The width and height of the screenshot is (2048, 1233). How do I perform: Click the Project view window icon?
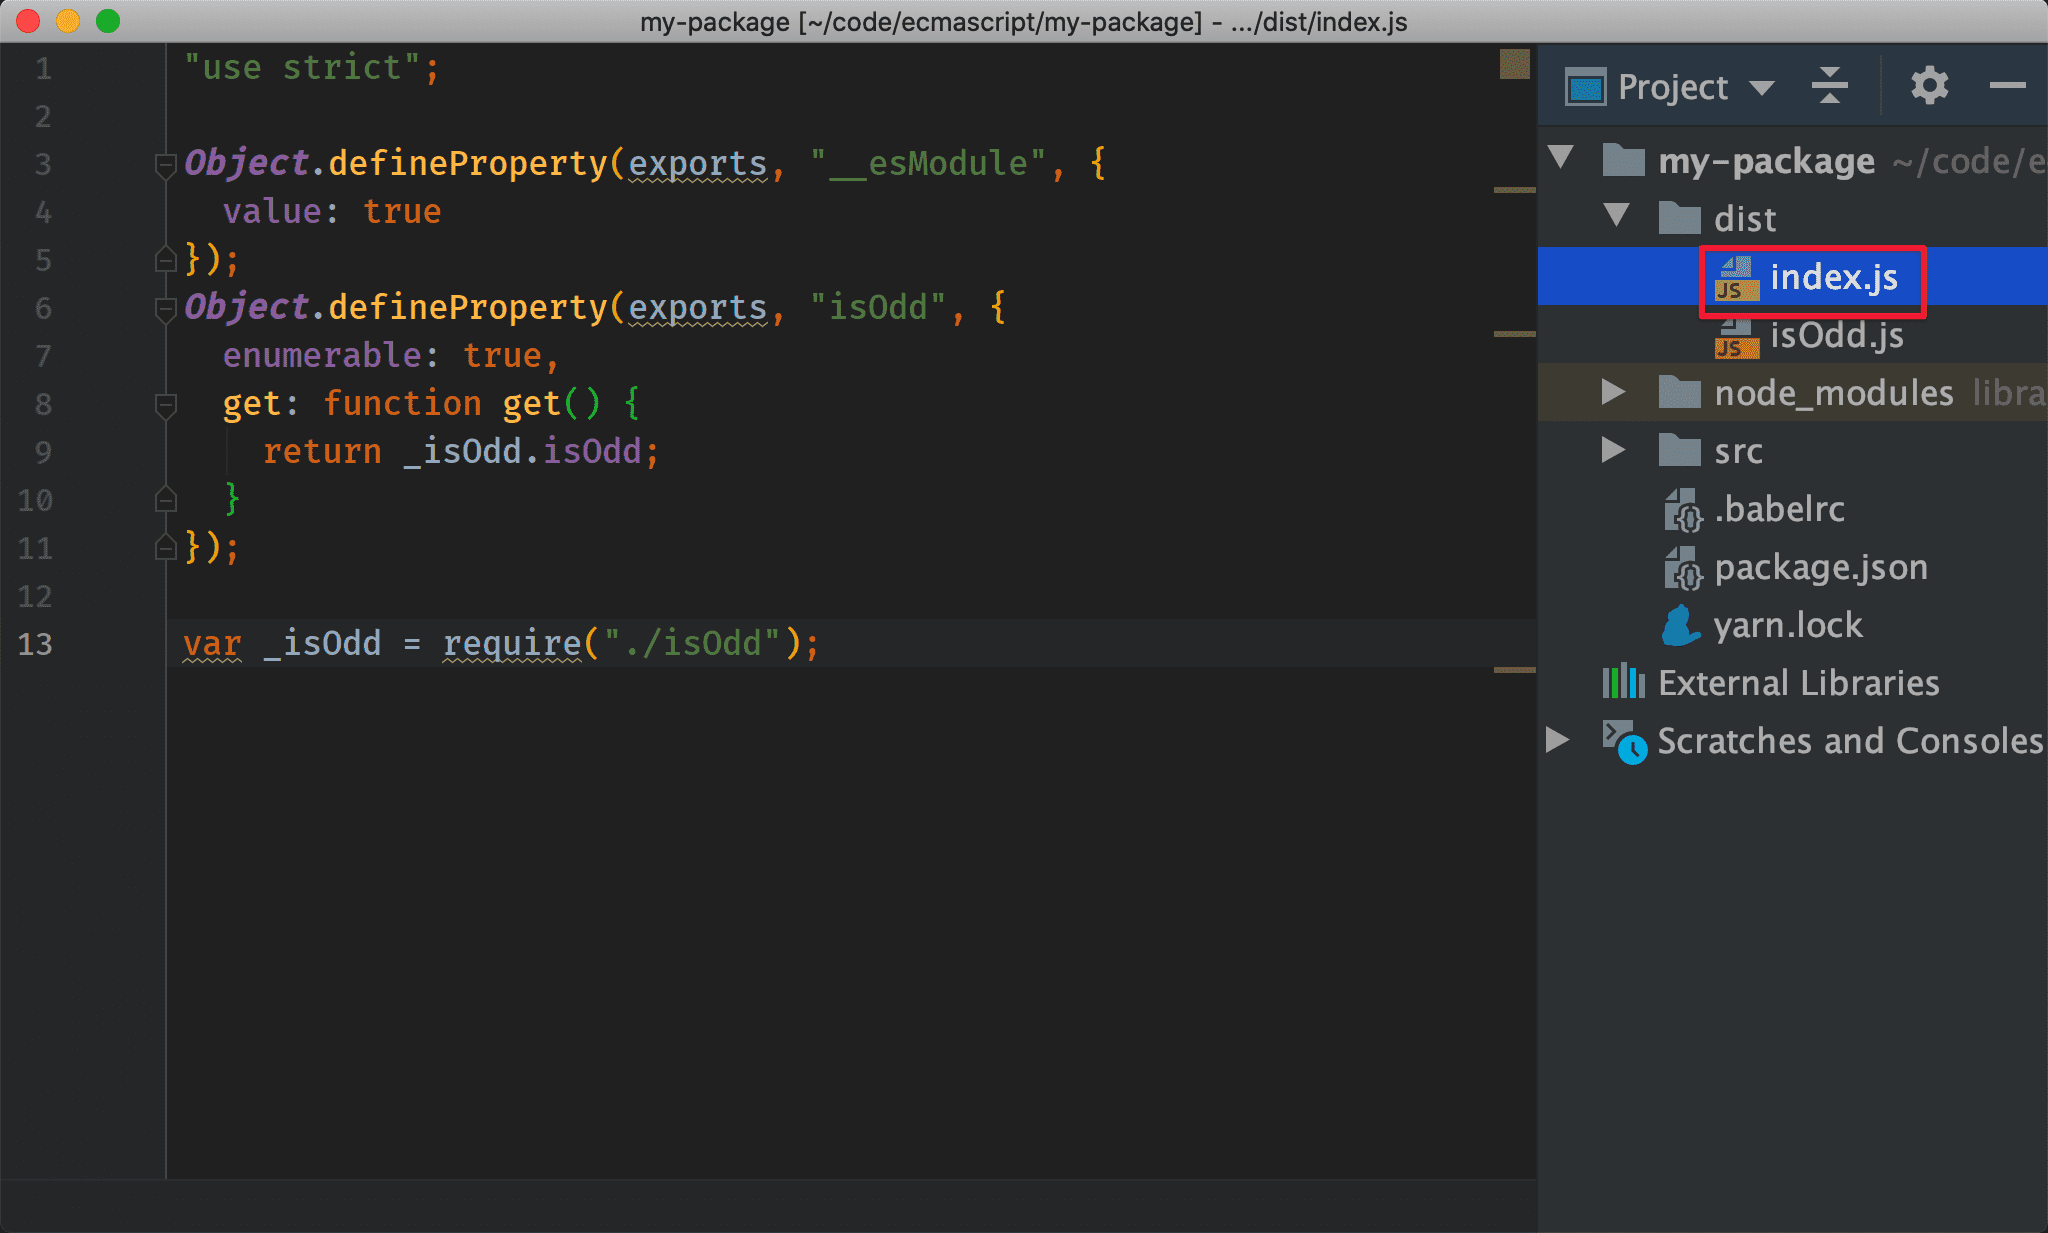point(1586,87)
